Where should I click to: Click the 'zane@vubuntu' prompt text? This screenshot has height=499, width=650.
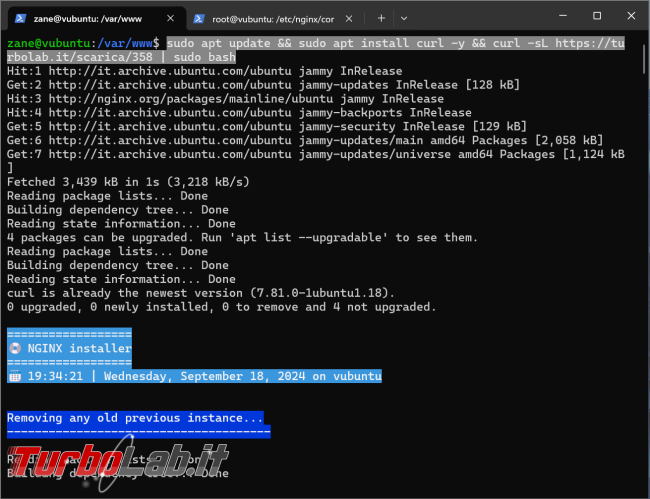pos(49,43)
